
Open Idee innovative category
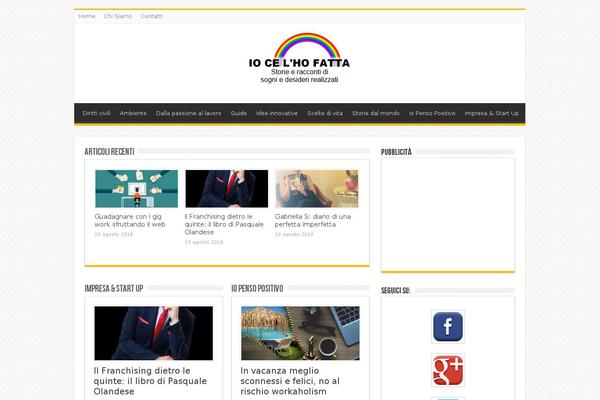pyautogui.click(x=277, y=113)
